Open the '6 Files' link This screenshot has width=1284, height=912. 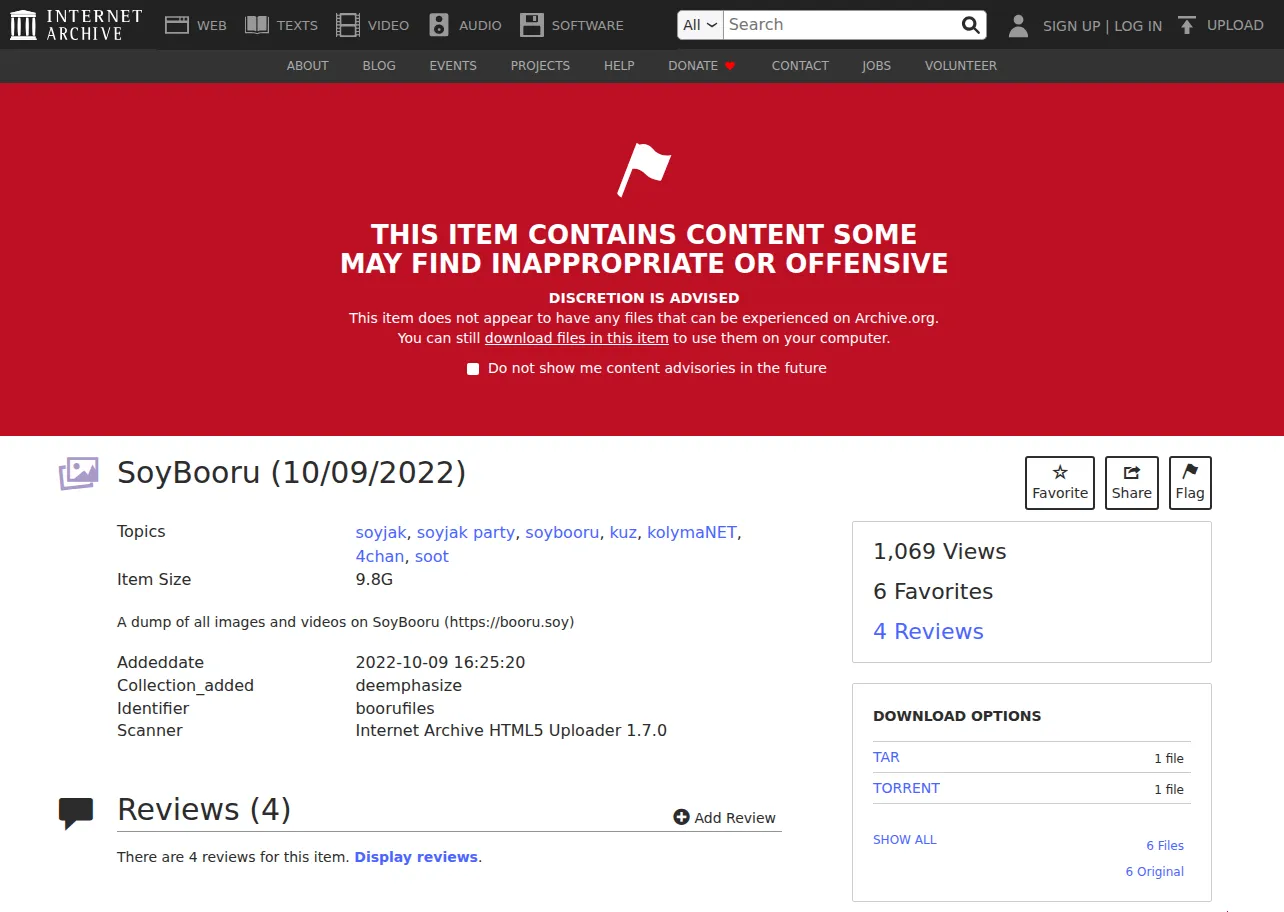coord(1165,846)
